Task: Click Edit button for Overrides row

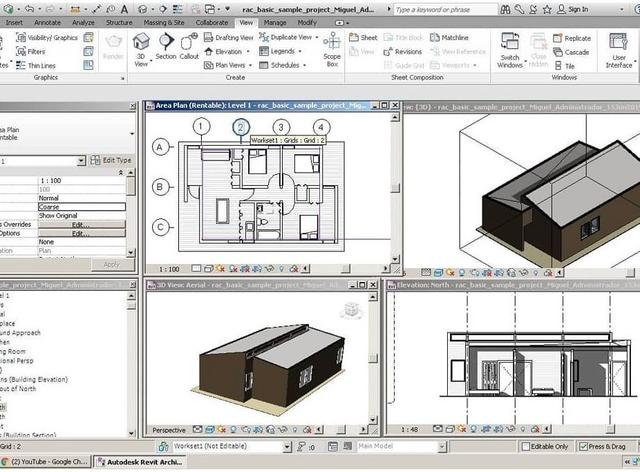Action: [81, 225]
